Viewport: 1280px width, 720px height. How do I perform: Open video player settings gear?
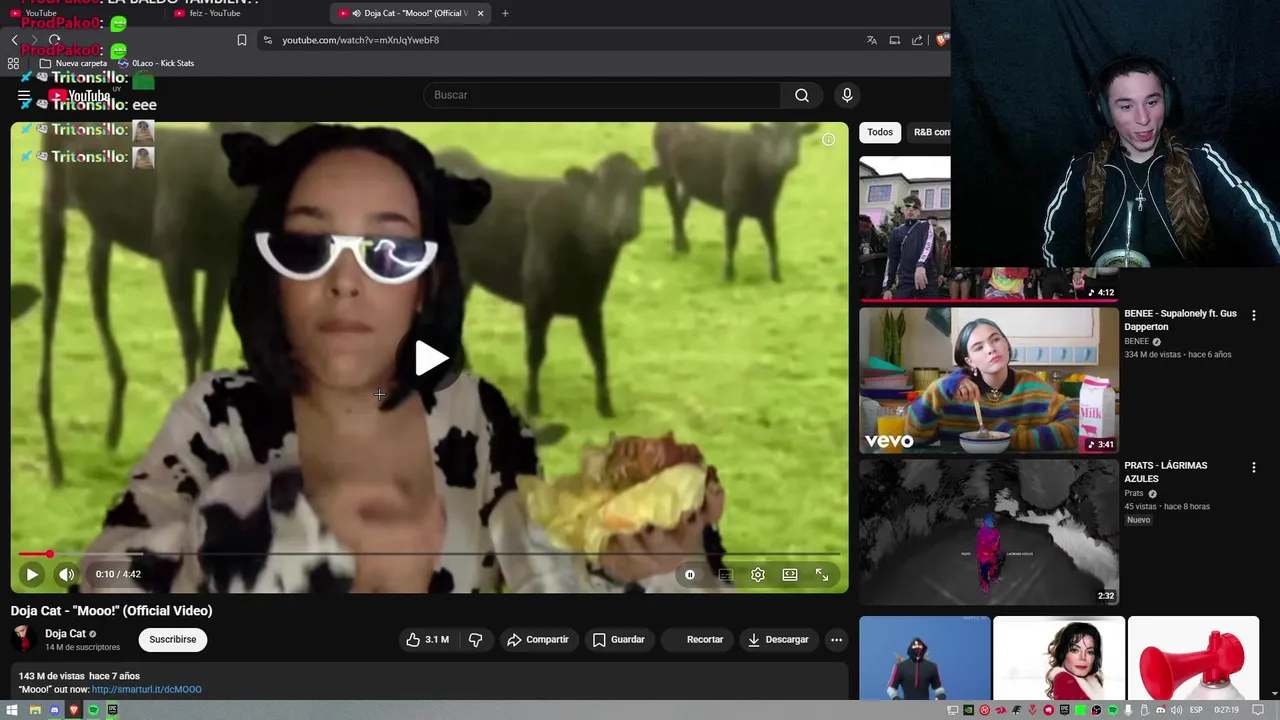click(758, 575)
